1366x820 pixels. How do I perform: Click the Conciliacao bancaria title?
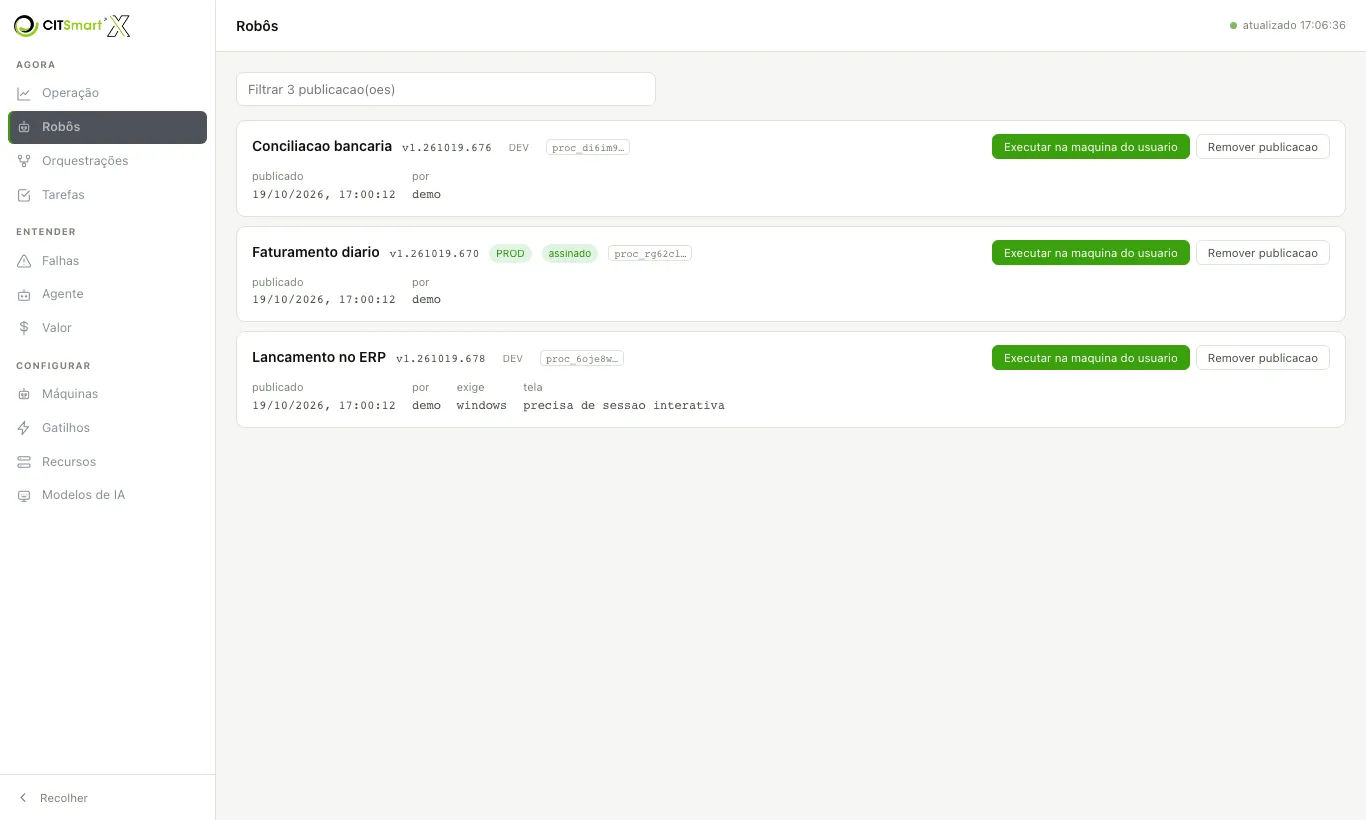pos(322,146)
